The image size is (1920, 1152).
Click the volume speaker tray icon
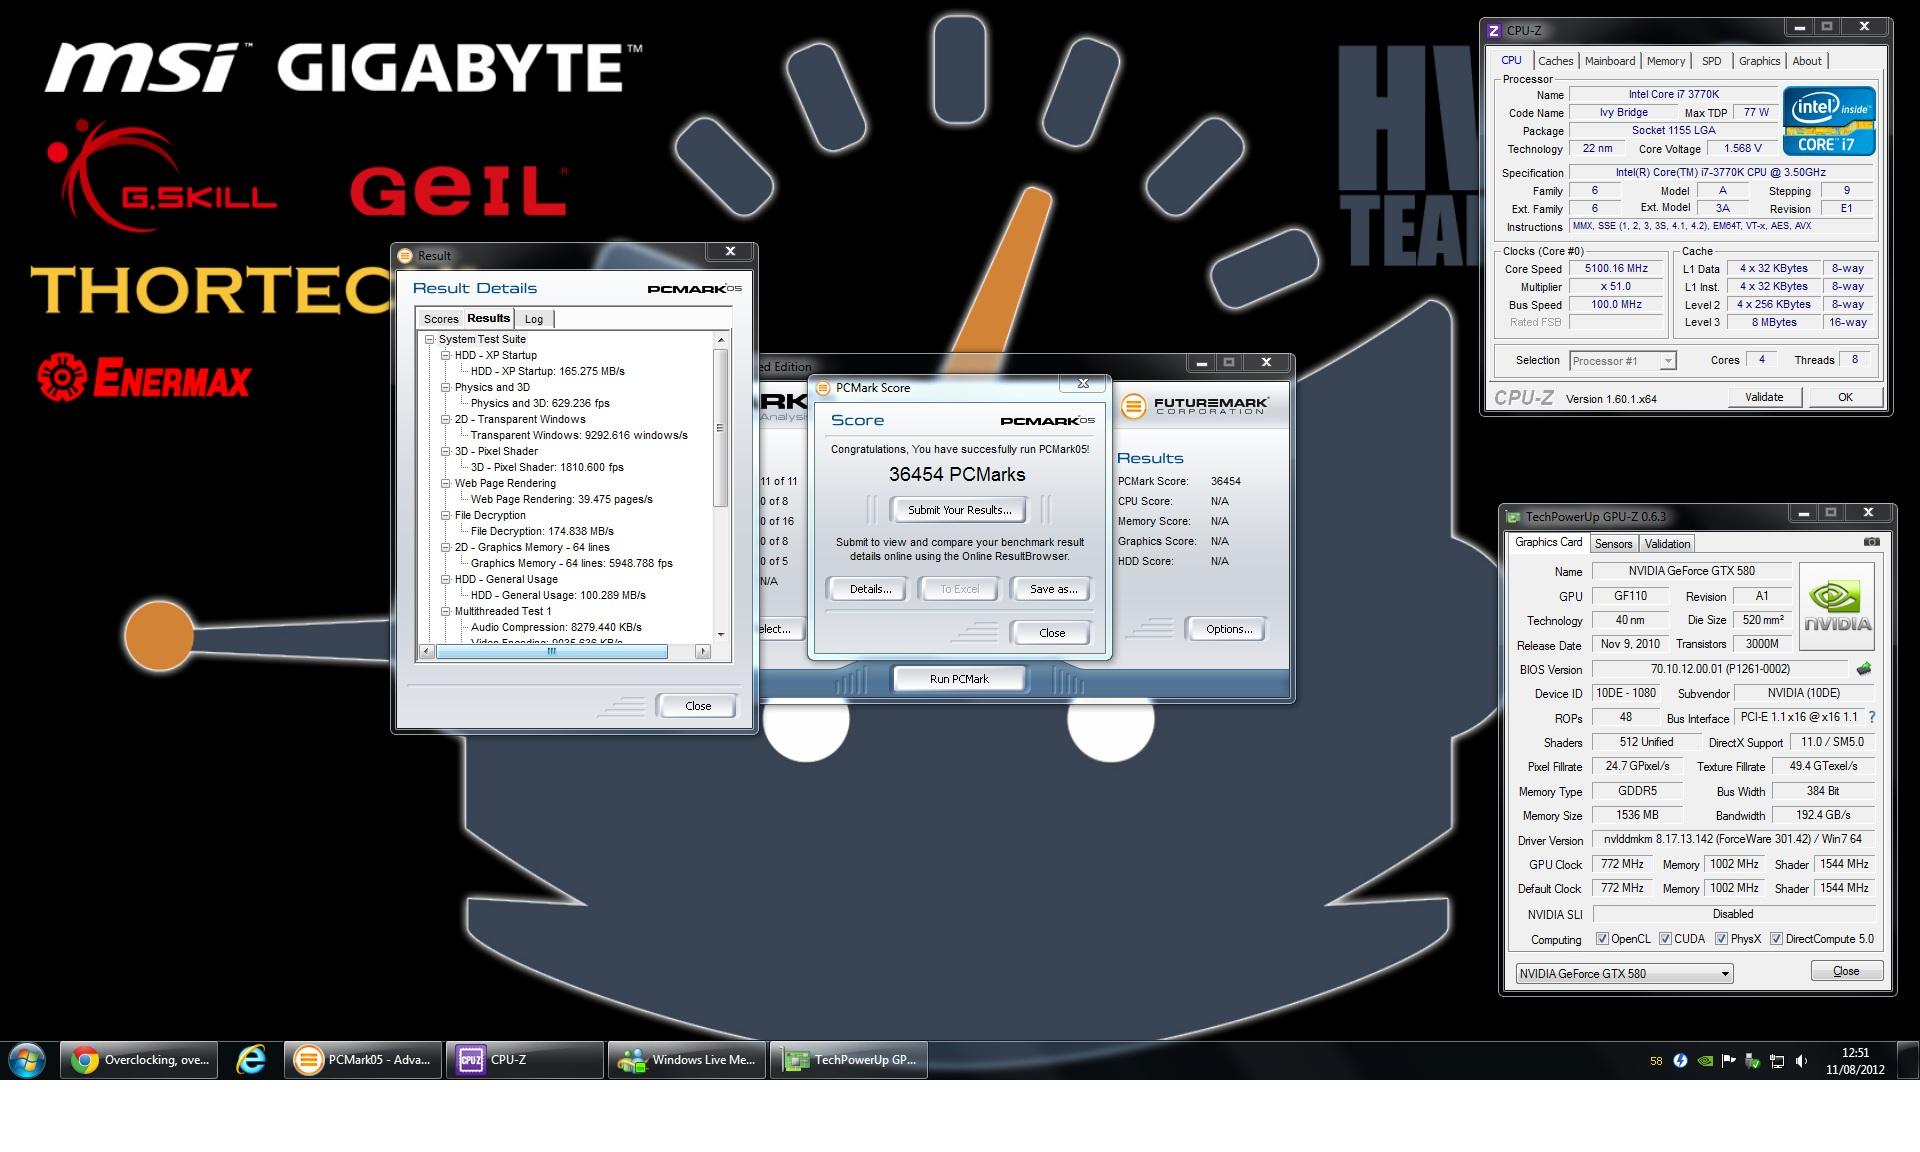point(1801,1061)
